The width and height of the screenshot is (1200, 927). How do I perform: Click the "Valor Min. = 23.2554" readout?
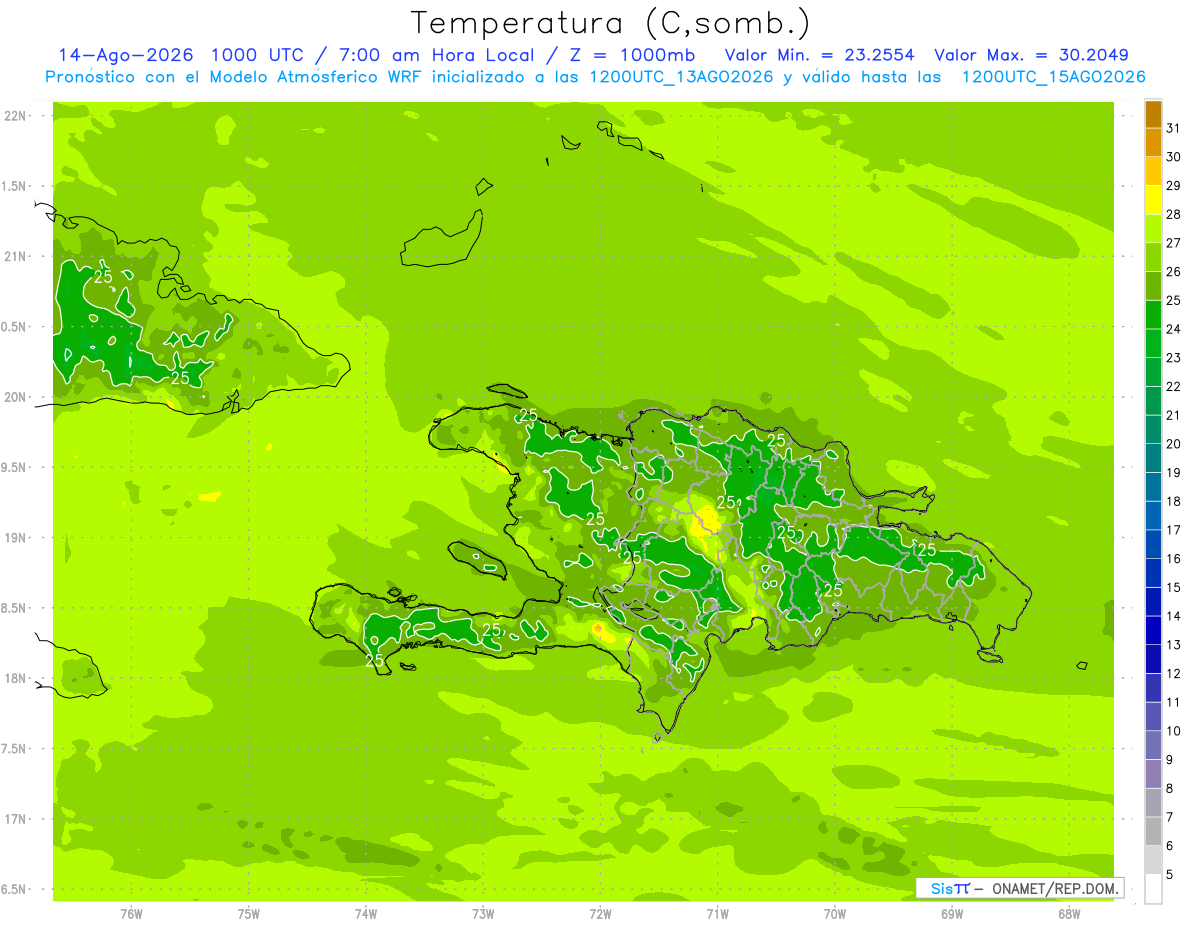819,55
